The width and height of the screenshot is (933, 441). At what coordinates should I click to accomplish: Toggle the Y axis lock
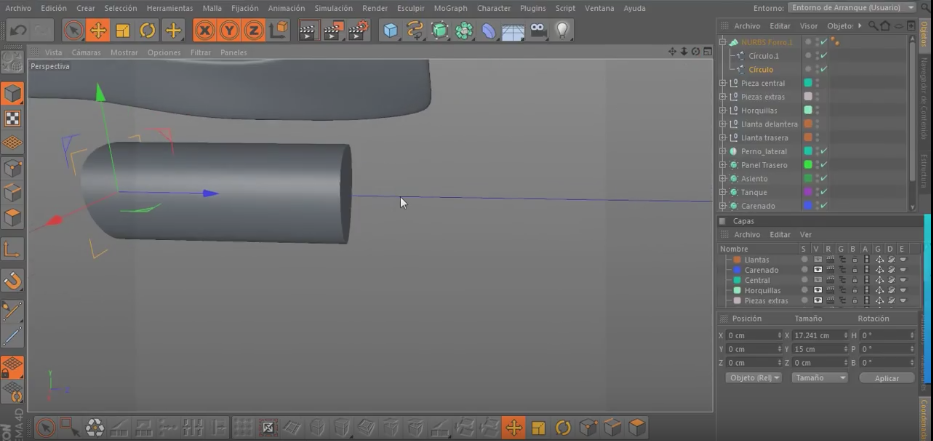coord(229,30)
